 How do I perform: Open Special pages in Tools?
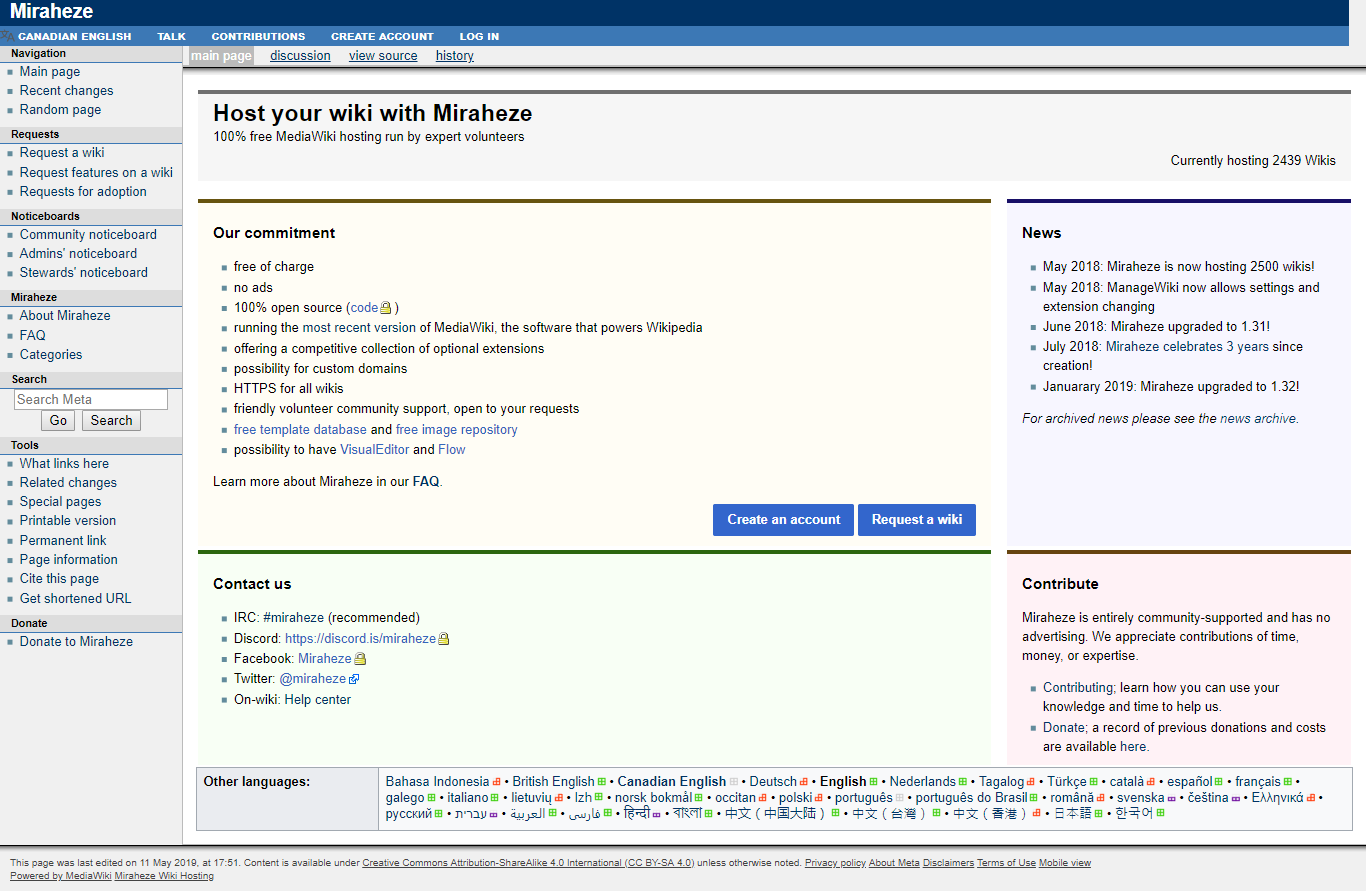[60, 502]
